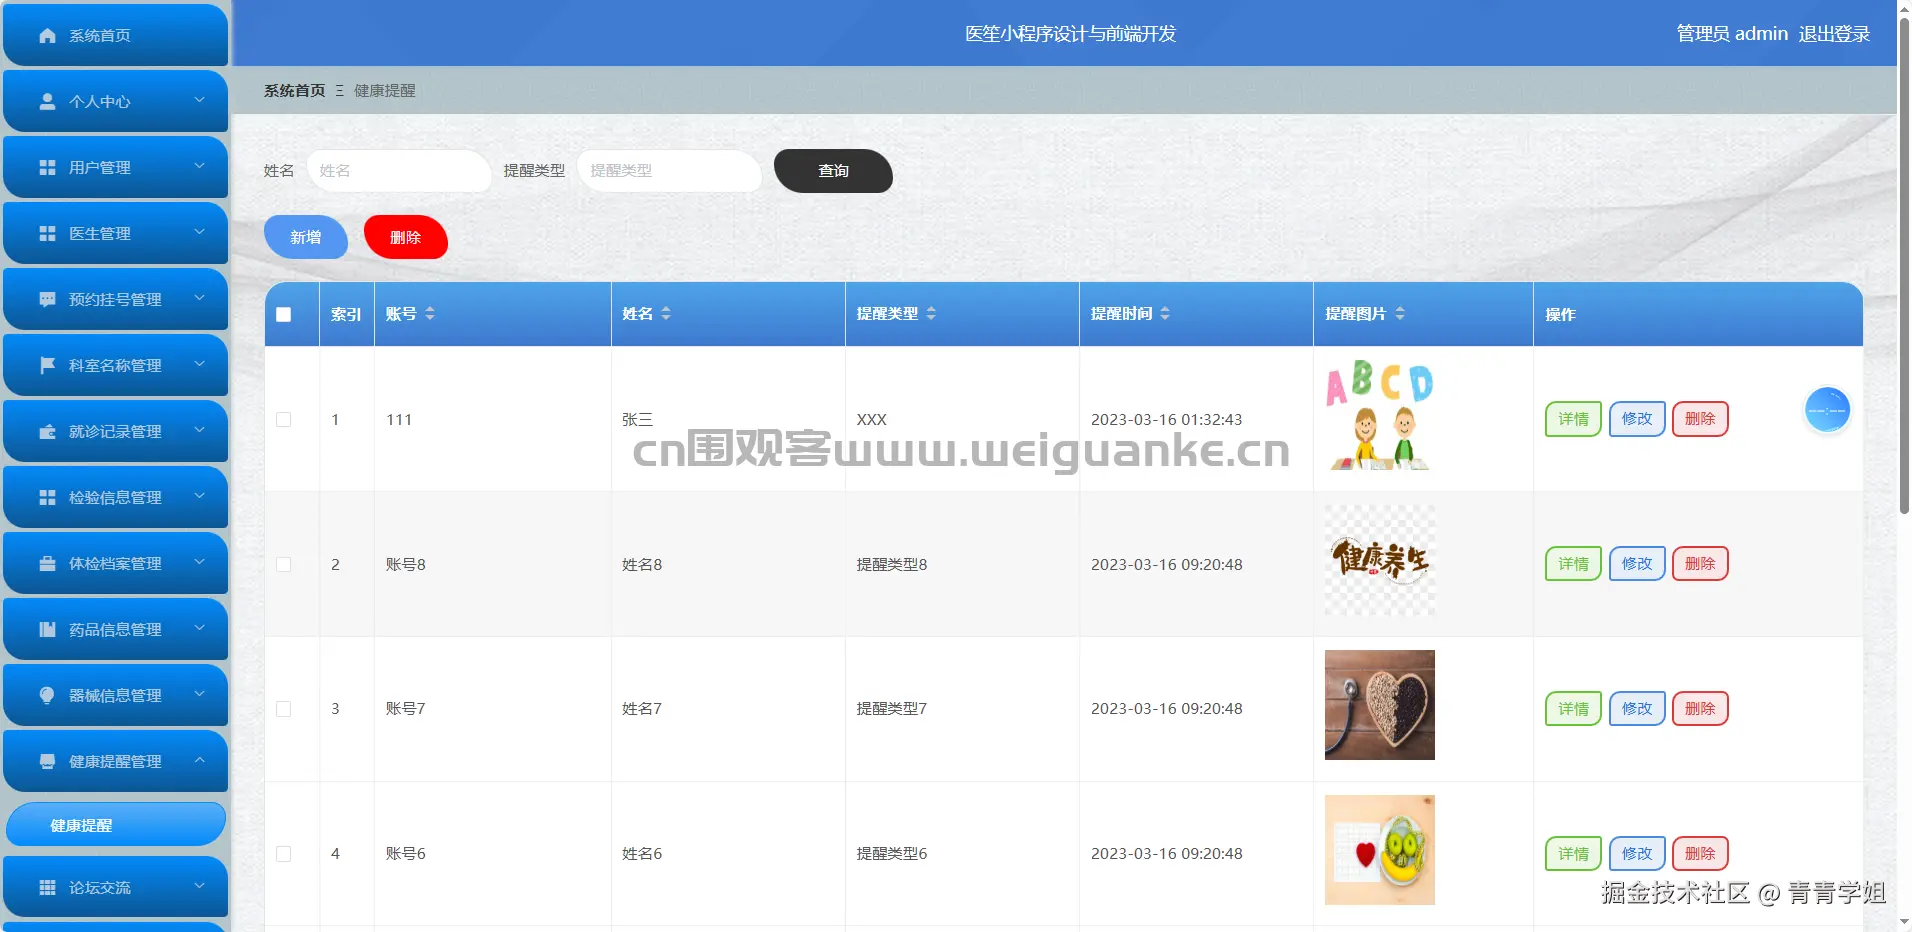Click 修改 for 账号8 row
This screenshot has height=932, width=1912.
(1637, 564)
